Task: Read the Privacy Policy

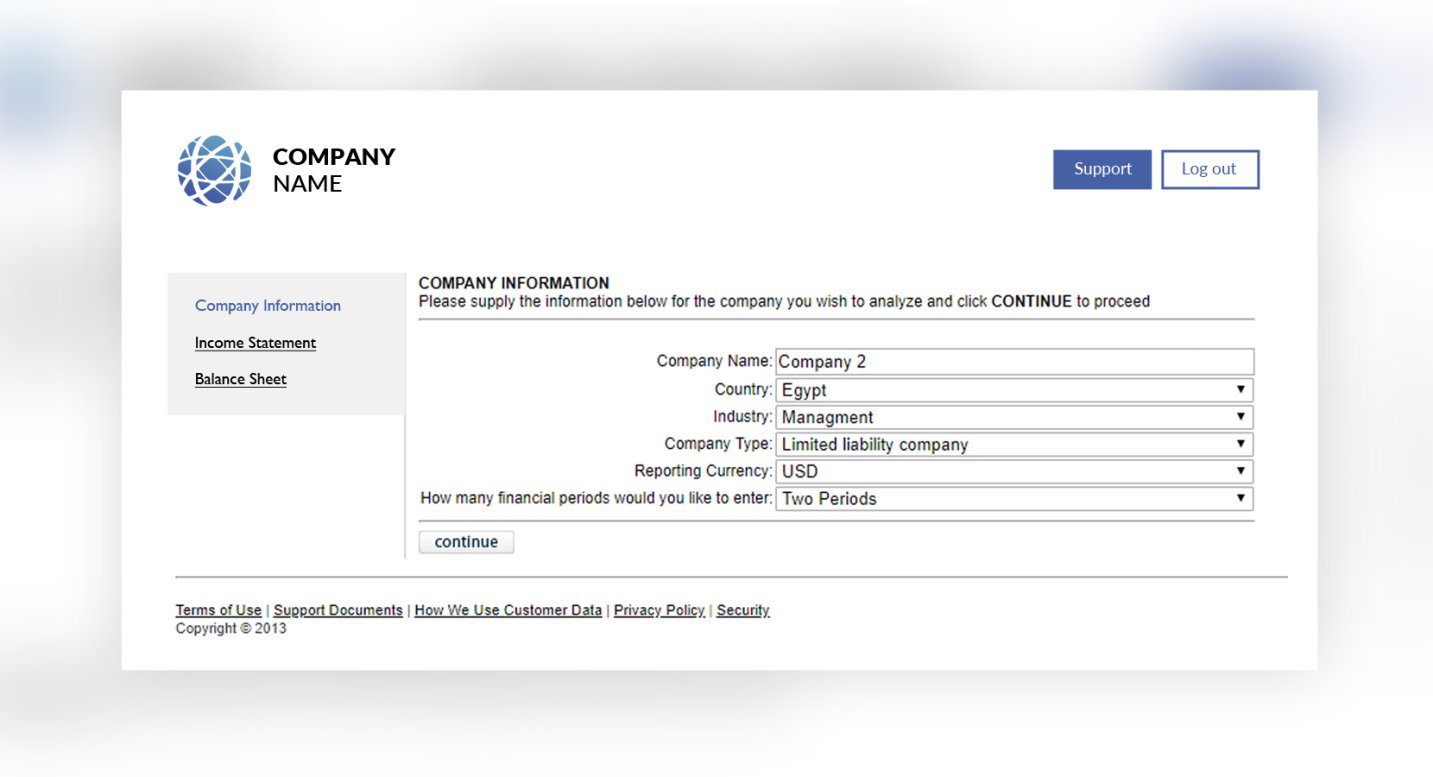Action: (x=659, y=610)
